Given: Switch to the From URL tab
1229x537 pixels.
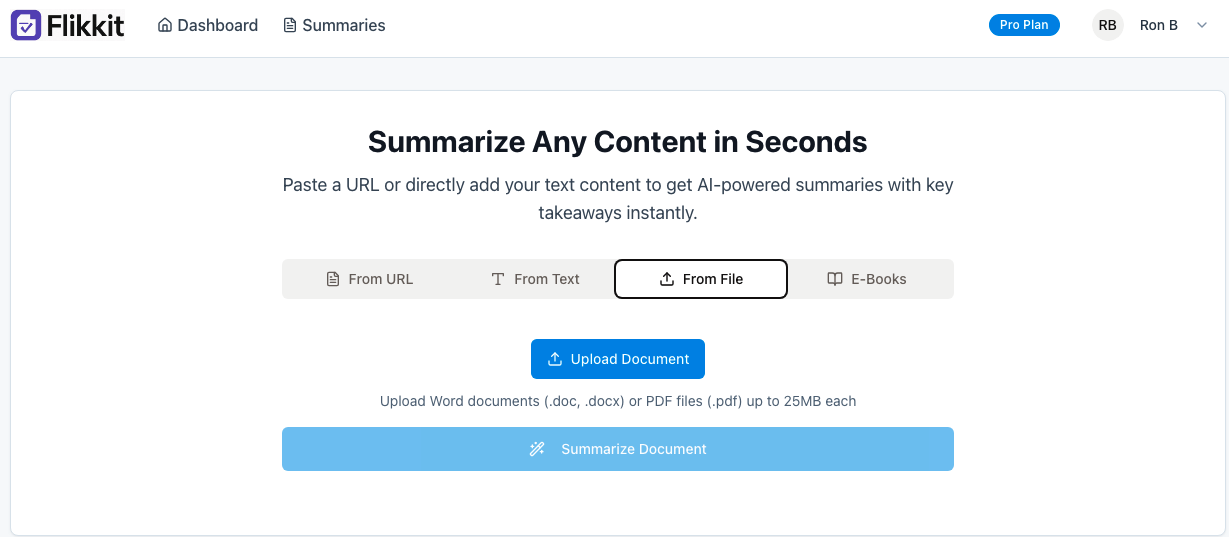Looking at the screenshot, I should [x=370, y=279].
